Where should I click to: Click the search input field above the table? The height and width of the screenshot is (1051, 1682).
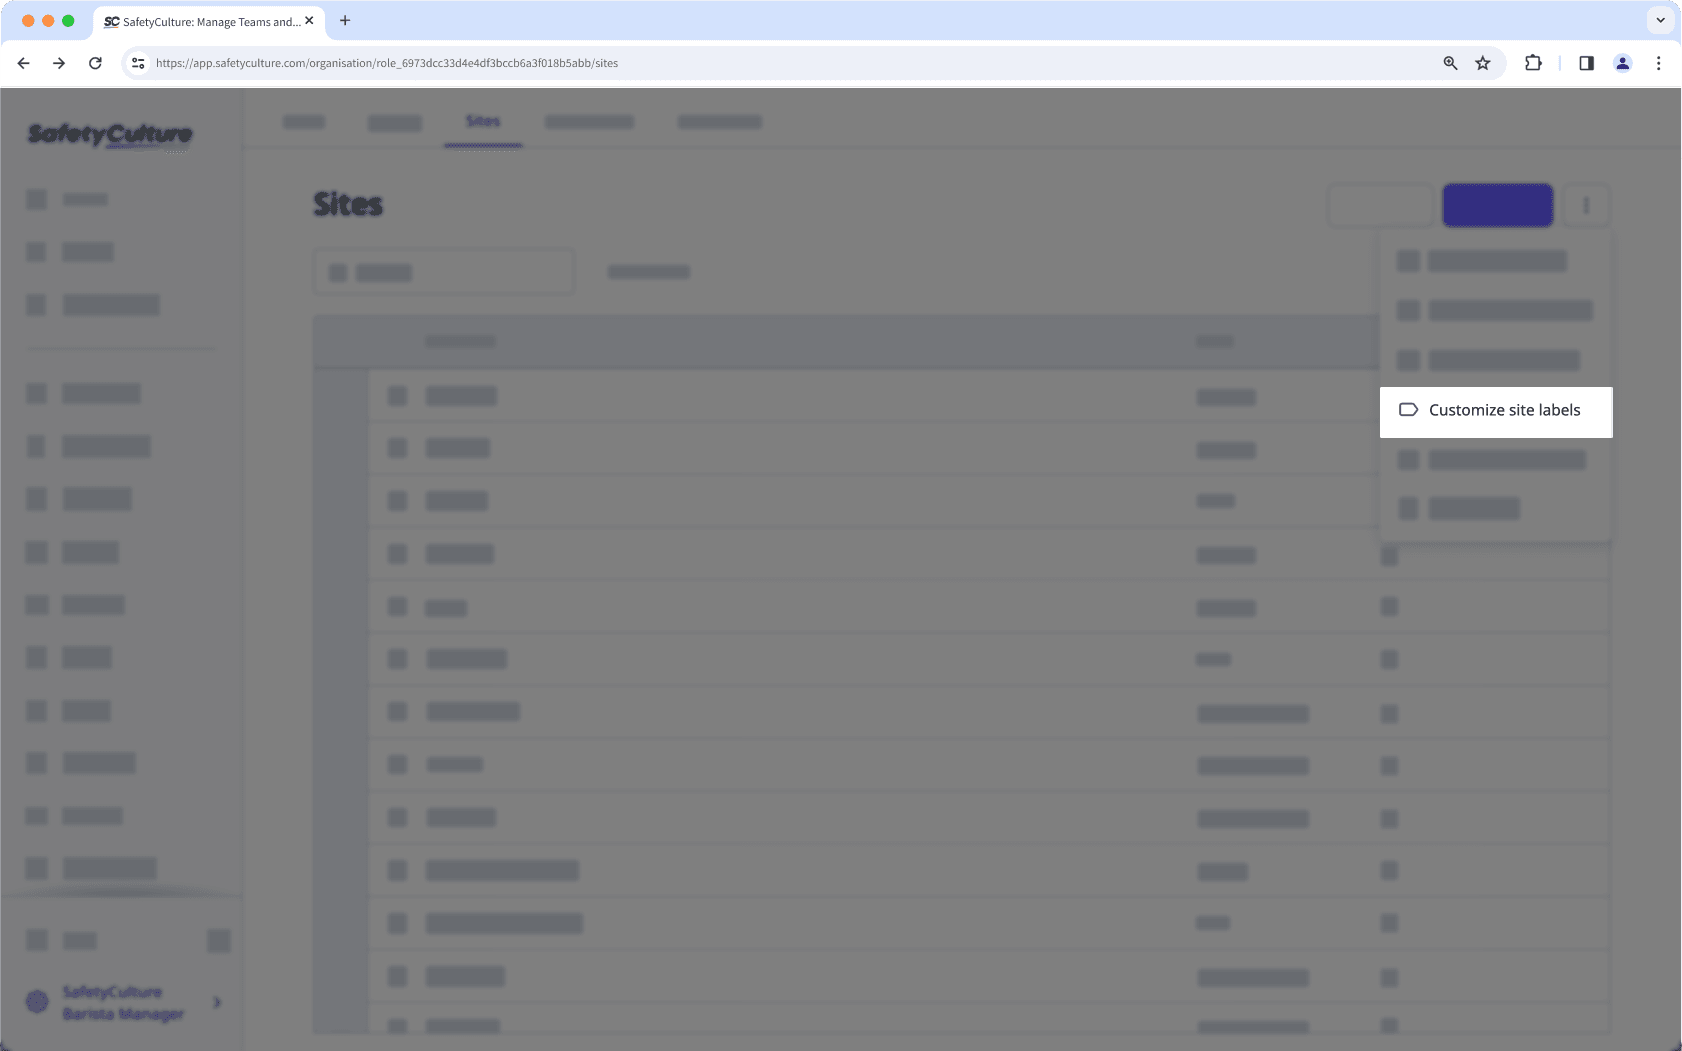[444, 271]
